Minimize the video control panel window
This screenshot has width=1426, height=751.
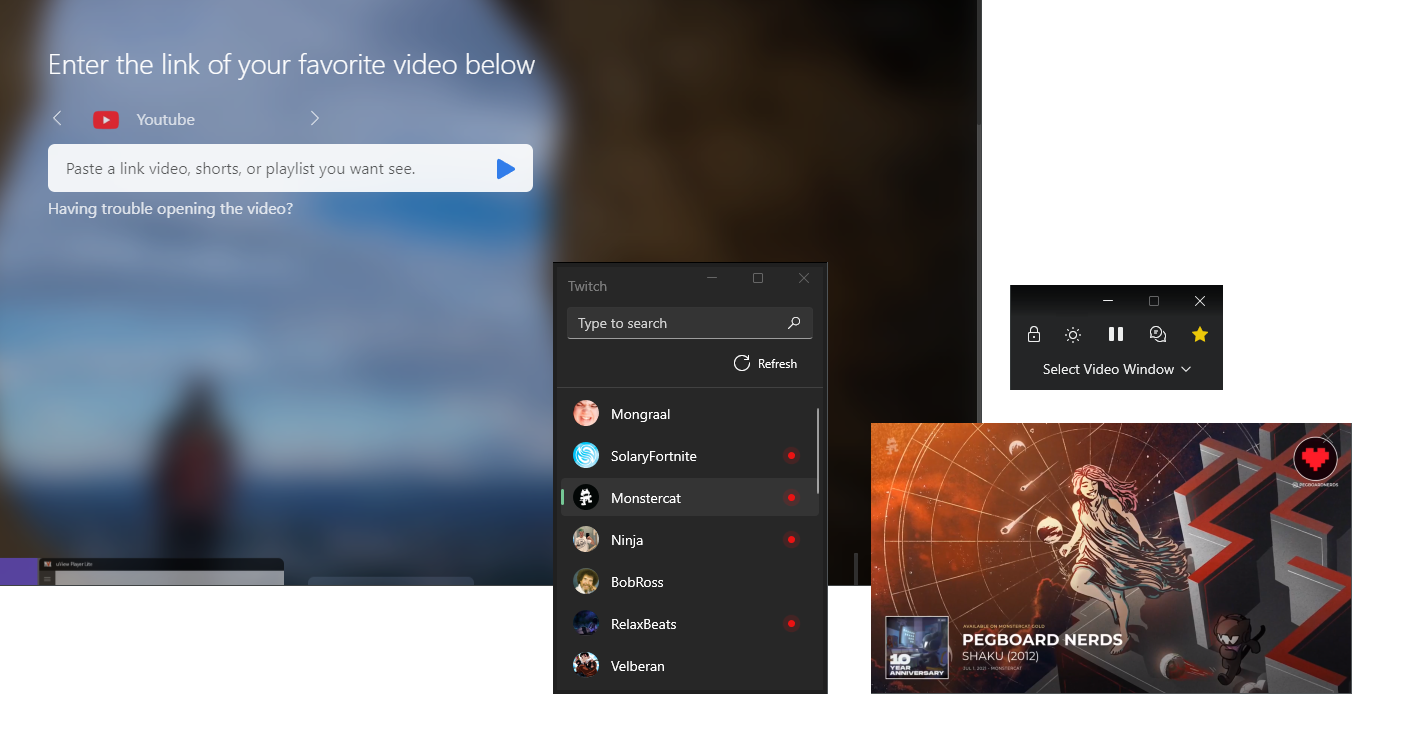click(1108, 301)
